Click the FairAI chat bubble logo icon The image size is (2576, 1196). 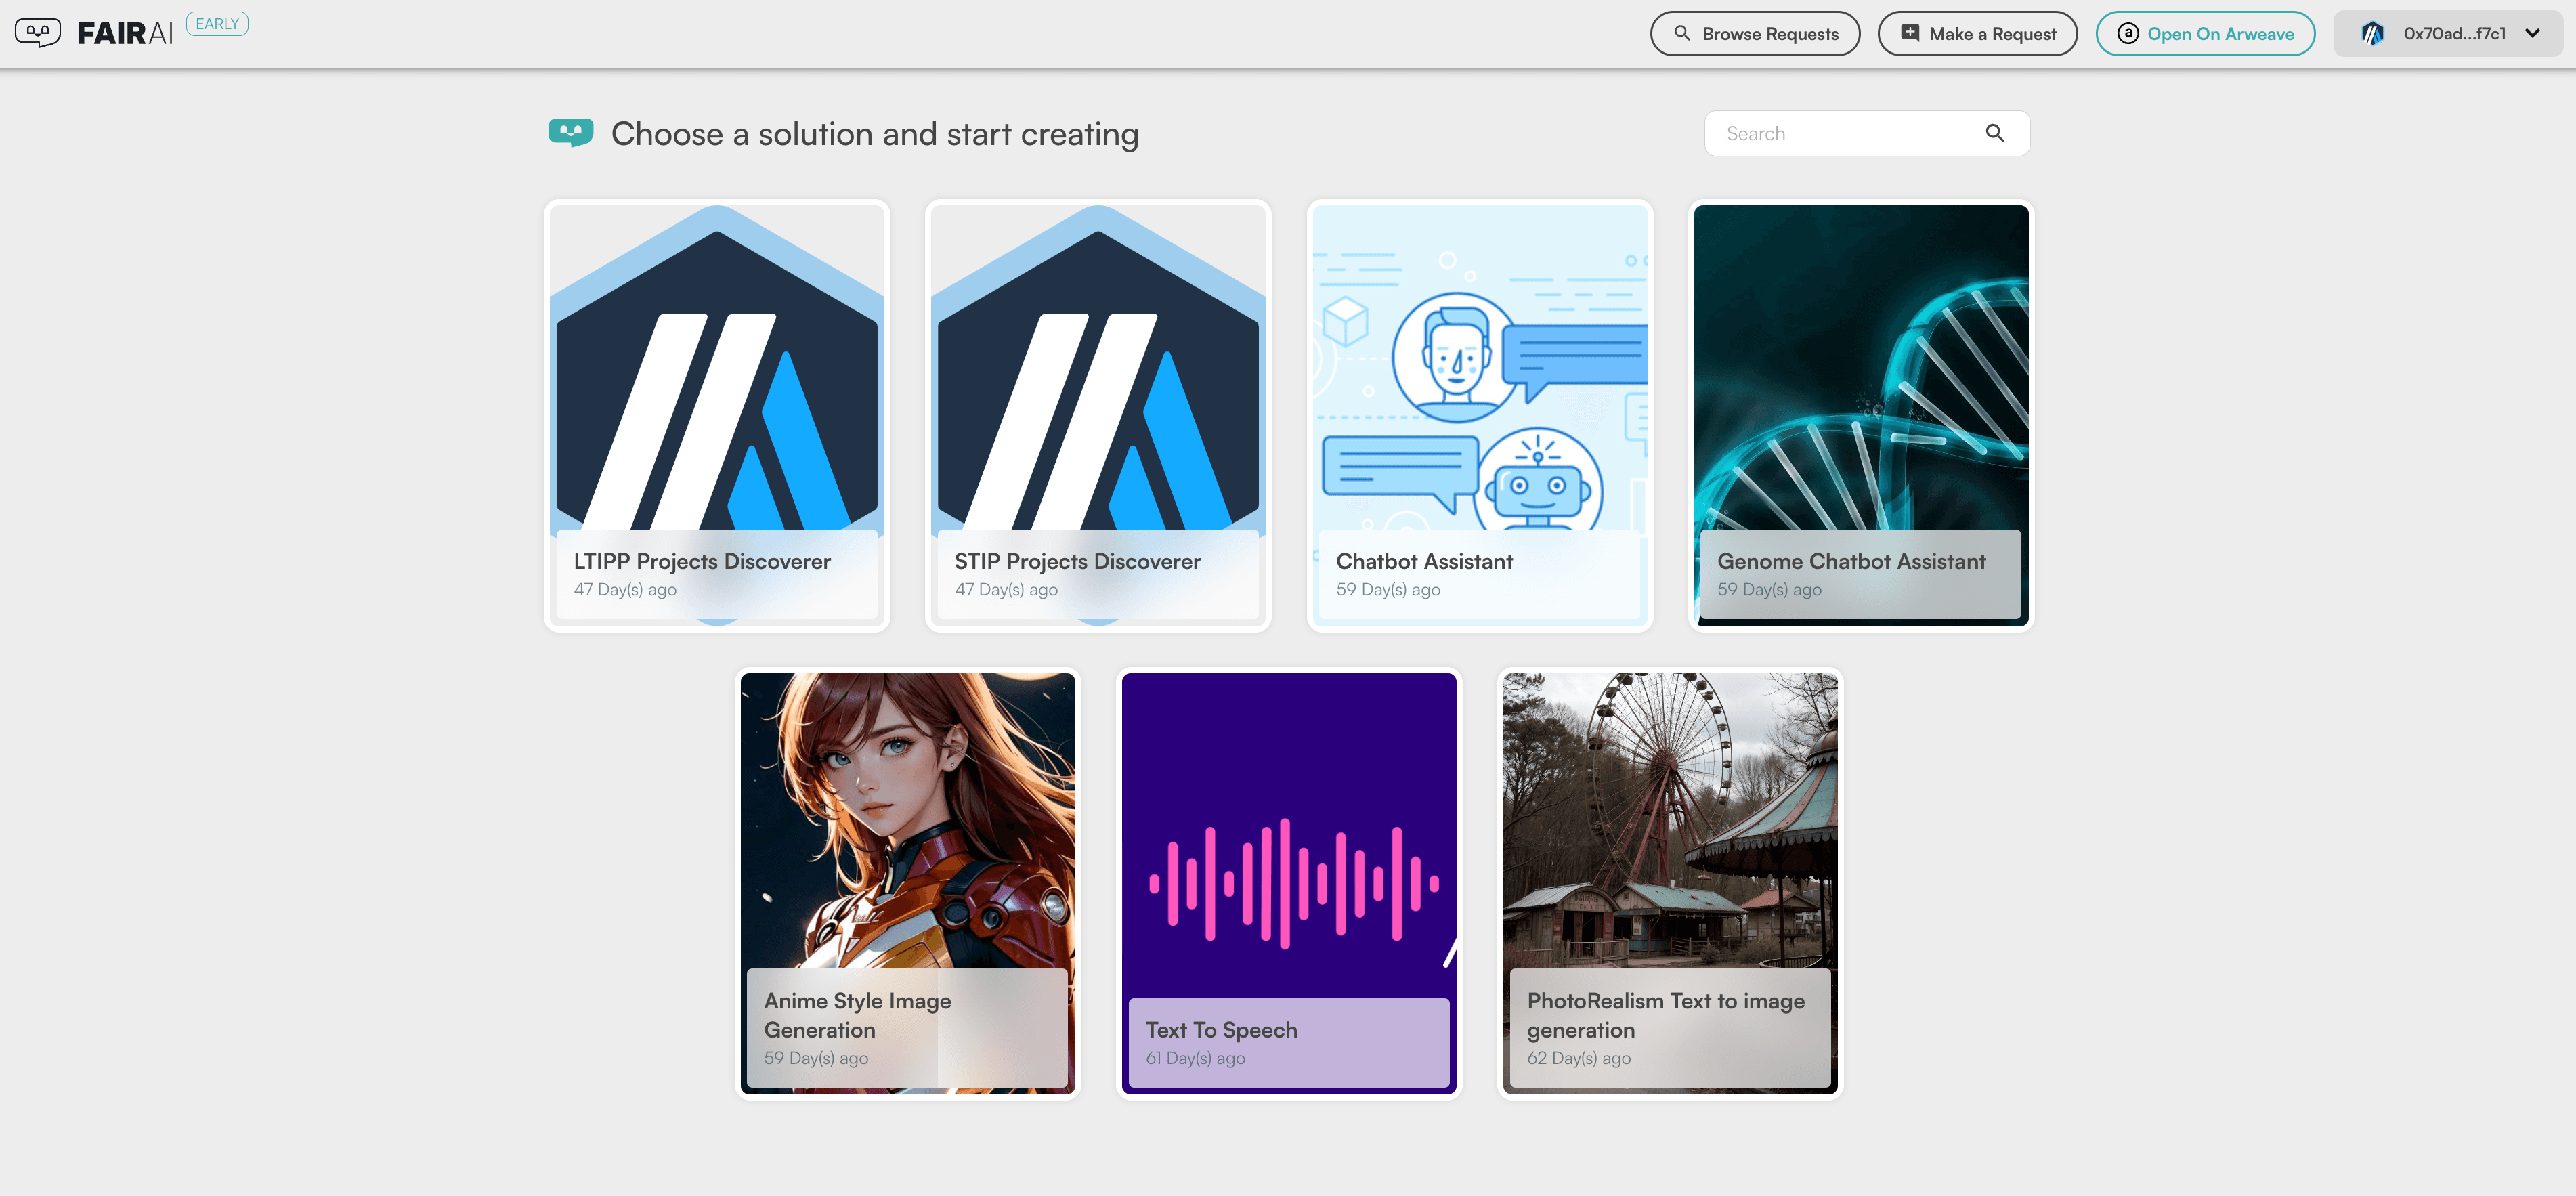(36, 31)
